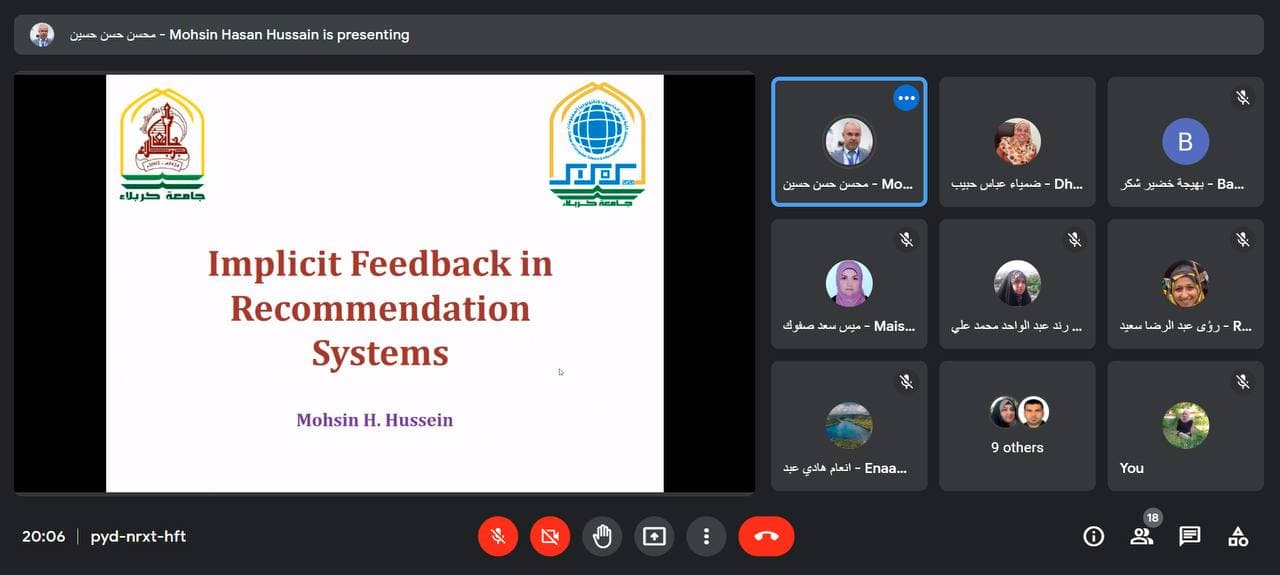Open the meeting details info icon

(1093, 537)
